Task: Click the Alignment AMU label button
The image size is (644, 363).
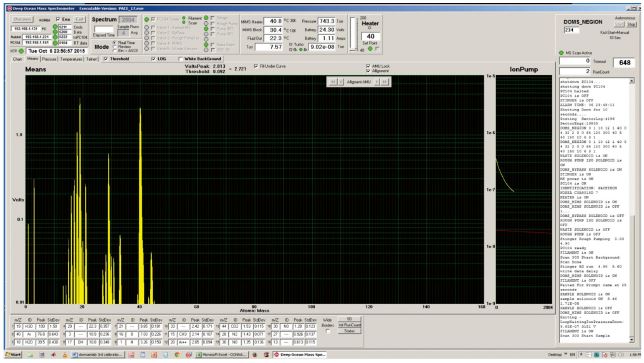Action: [359, 82]
